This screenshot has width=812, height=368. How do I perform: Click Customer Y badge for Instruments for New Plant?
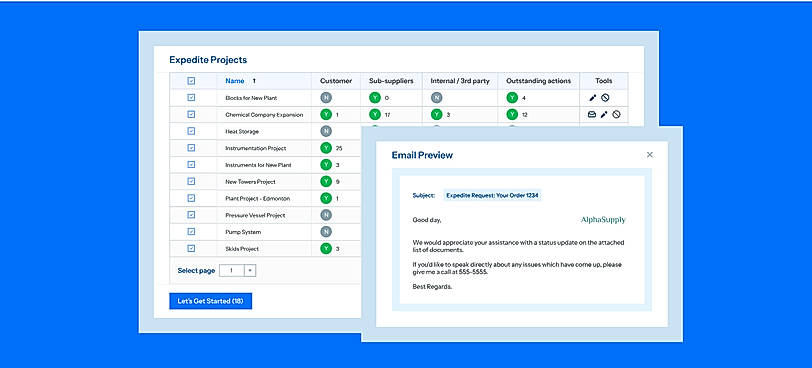point(326,165)
